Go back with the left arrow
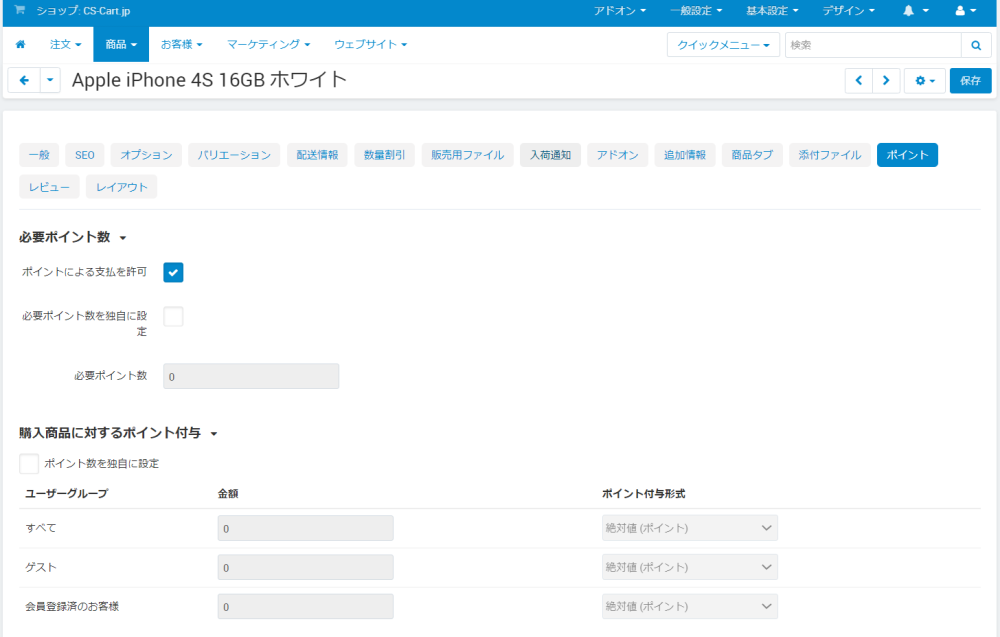The image size is (1000, 637). tap(24, 80)
